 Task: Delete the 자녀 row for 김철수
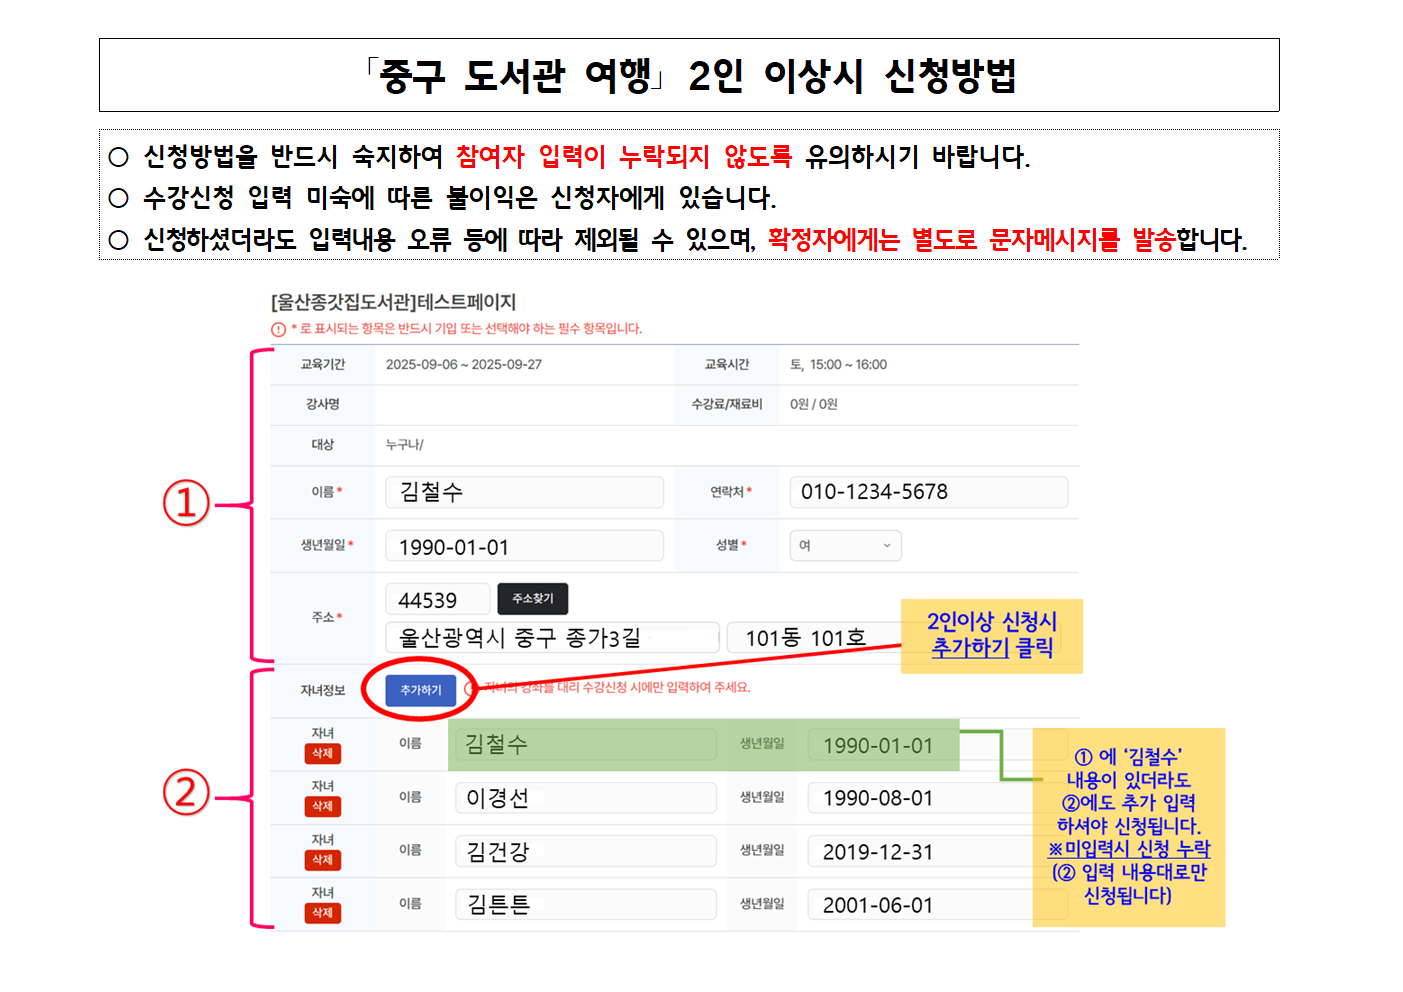(x=323, y=753)
